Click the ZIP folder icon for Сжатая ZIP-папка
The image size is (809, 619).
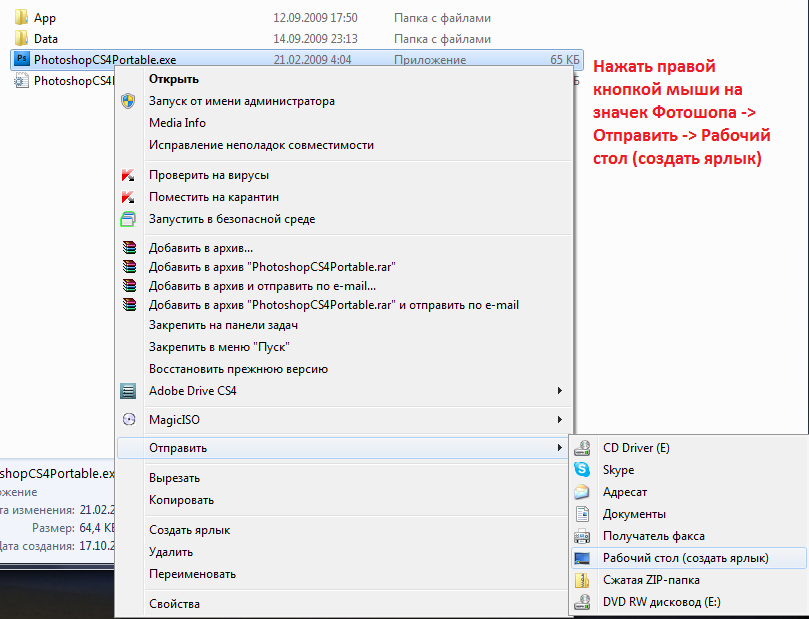pyautogui.click(x=582, y=580)
